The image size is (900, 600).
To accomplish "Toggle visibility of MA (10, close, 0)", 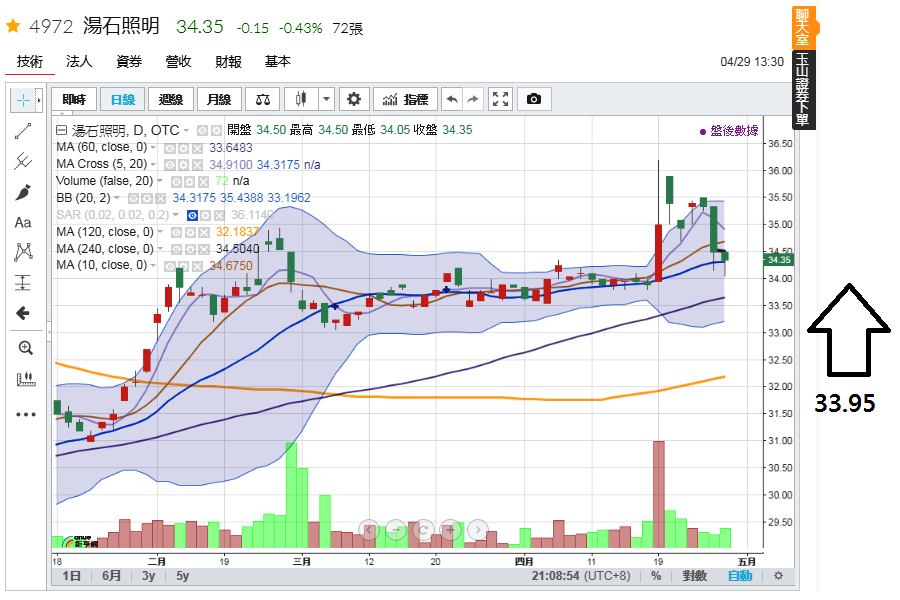I will click(x=170, y=266).
